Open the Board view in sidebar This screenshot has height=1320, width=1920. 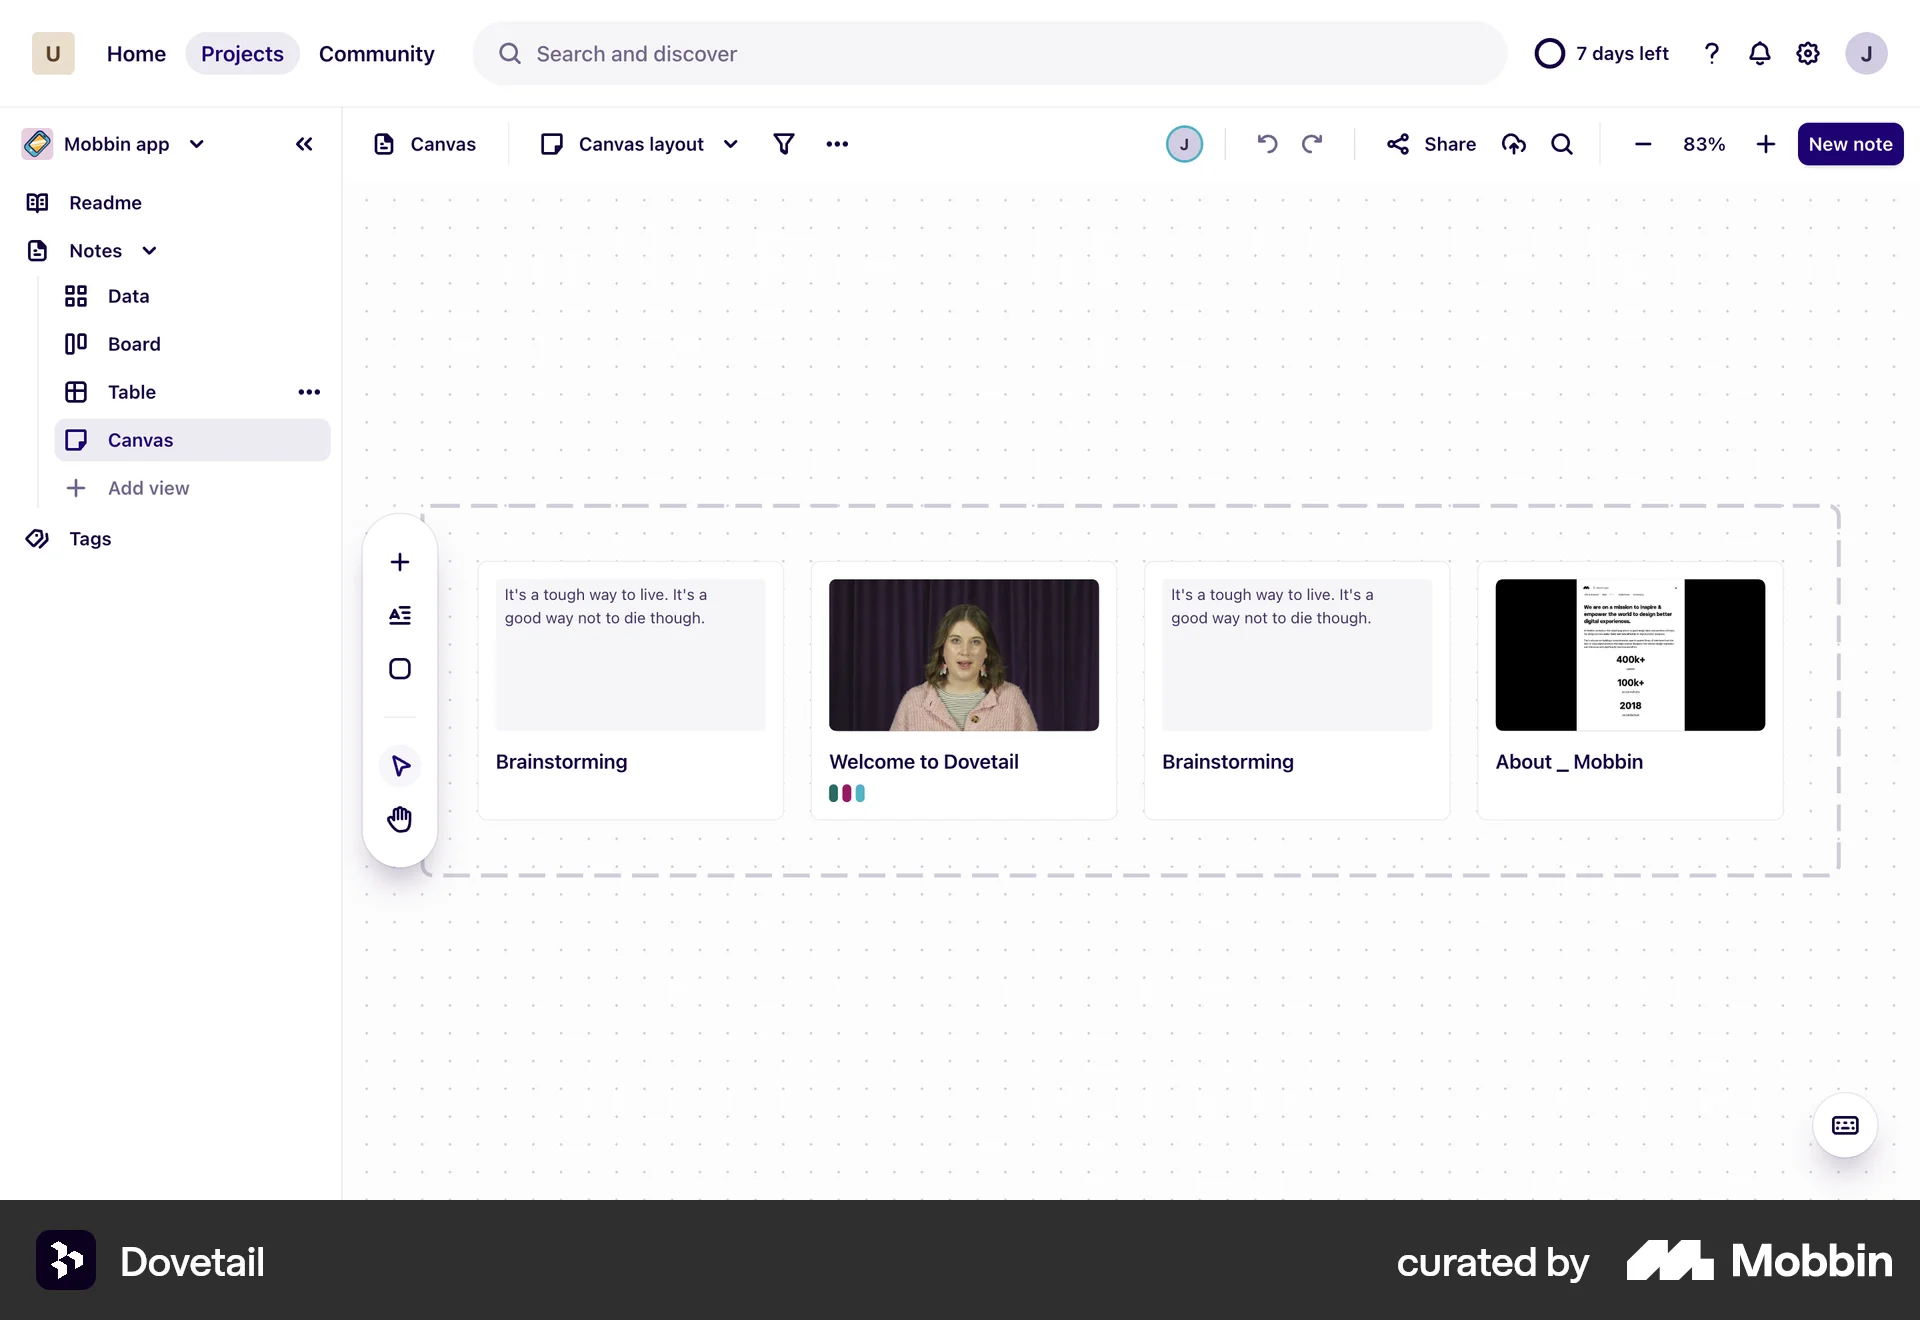tap(134, 344)
